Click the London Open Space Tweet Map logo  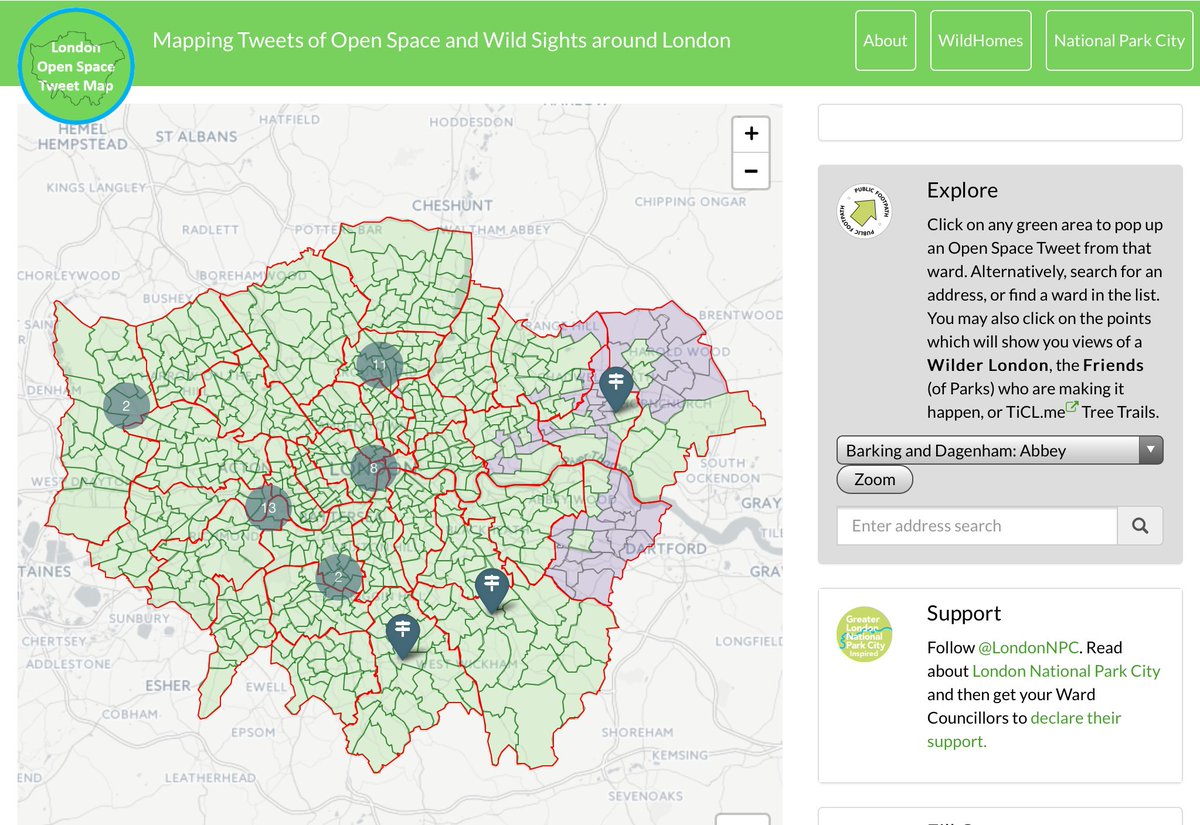[76, 65]
